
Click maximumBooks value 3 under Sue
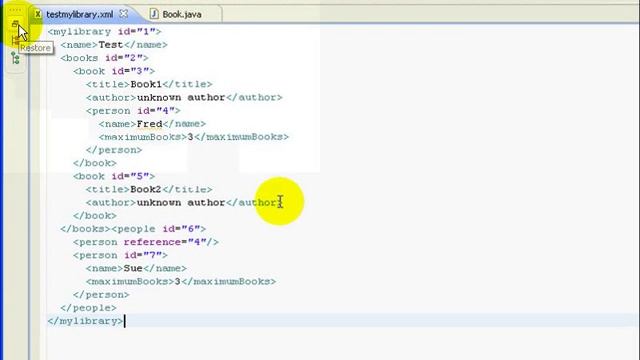pos(178,282)
